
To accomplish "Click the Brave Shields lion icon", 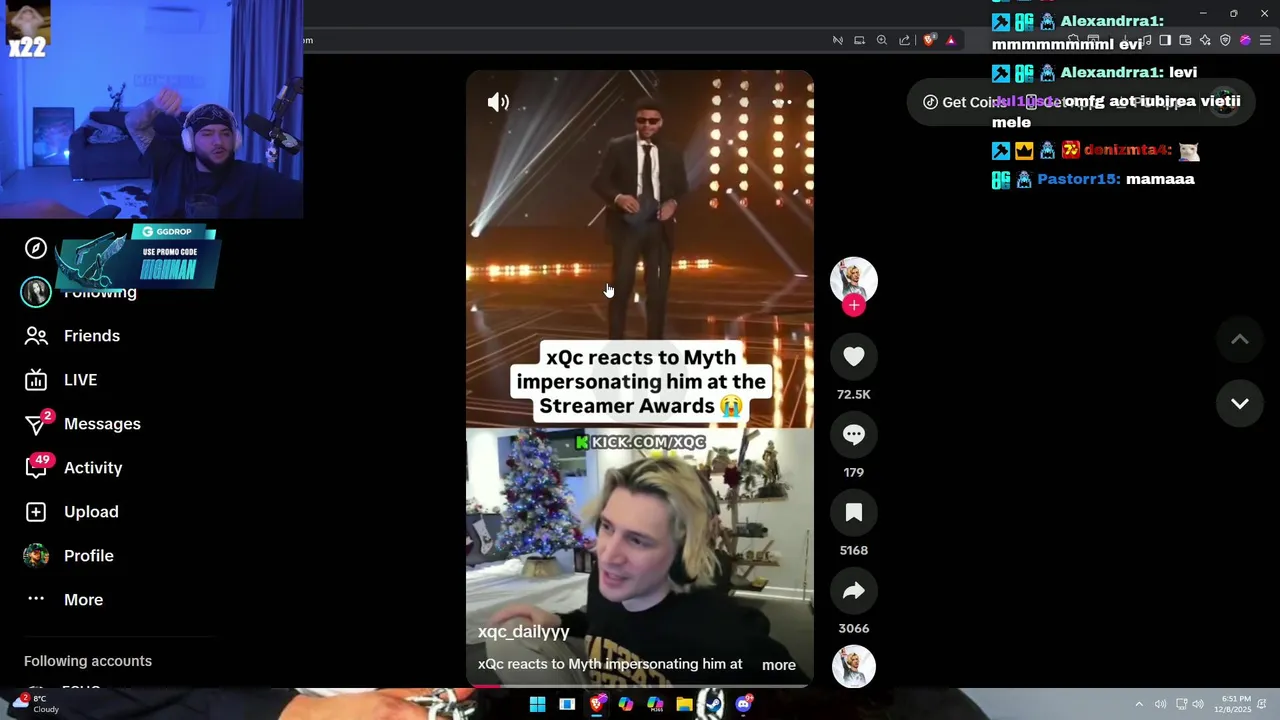I will pyautogui.click(x=929, y=40).
